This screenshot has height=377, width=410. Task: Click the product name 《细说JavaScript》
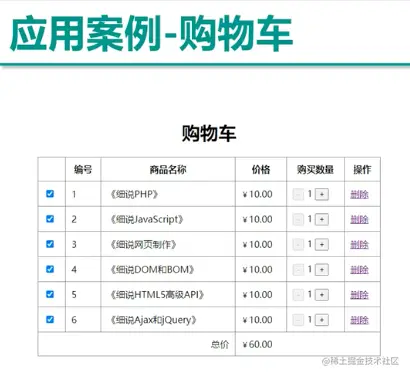pos(147,219)
